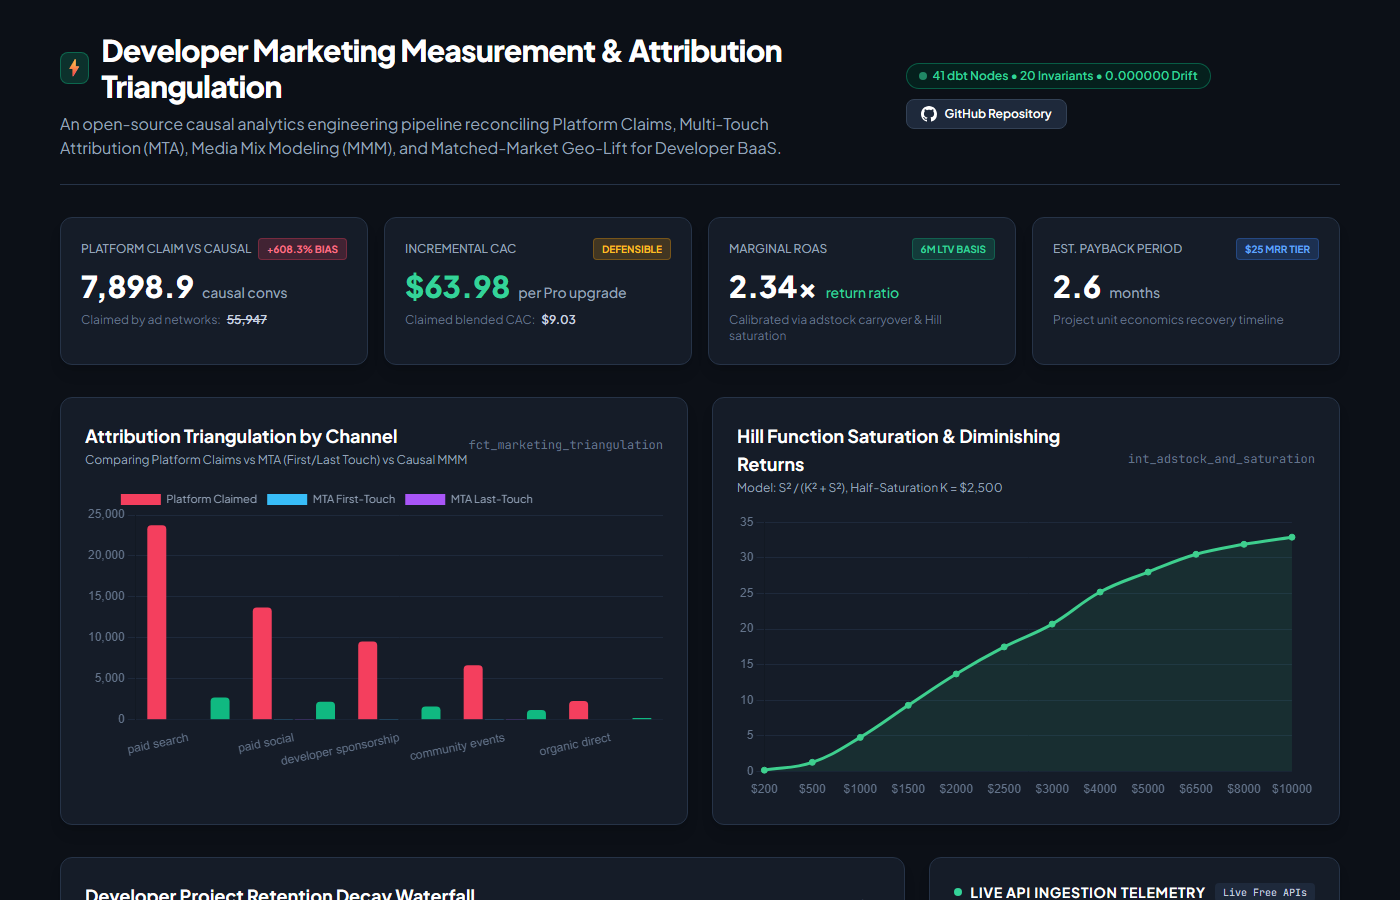Click the LIVE API INGESTION TELEMETRY heading
The image size is (1400, 900).
(1087, 892)
